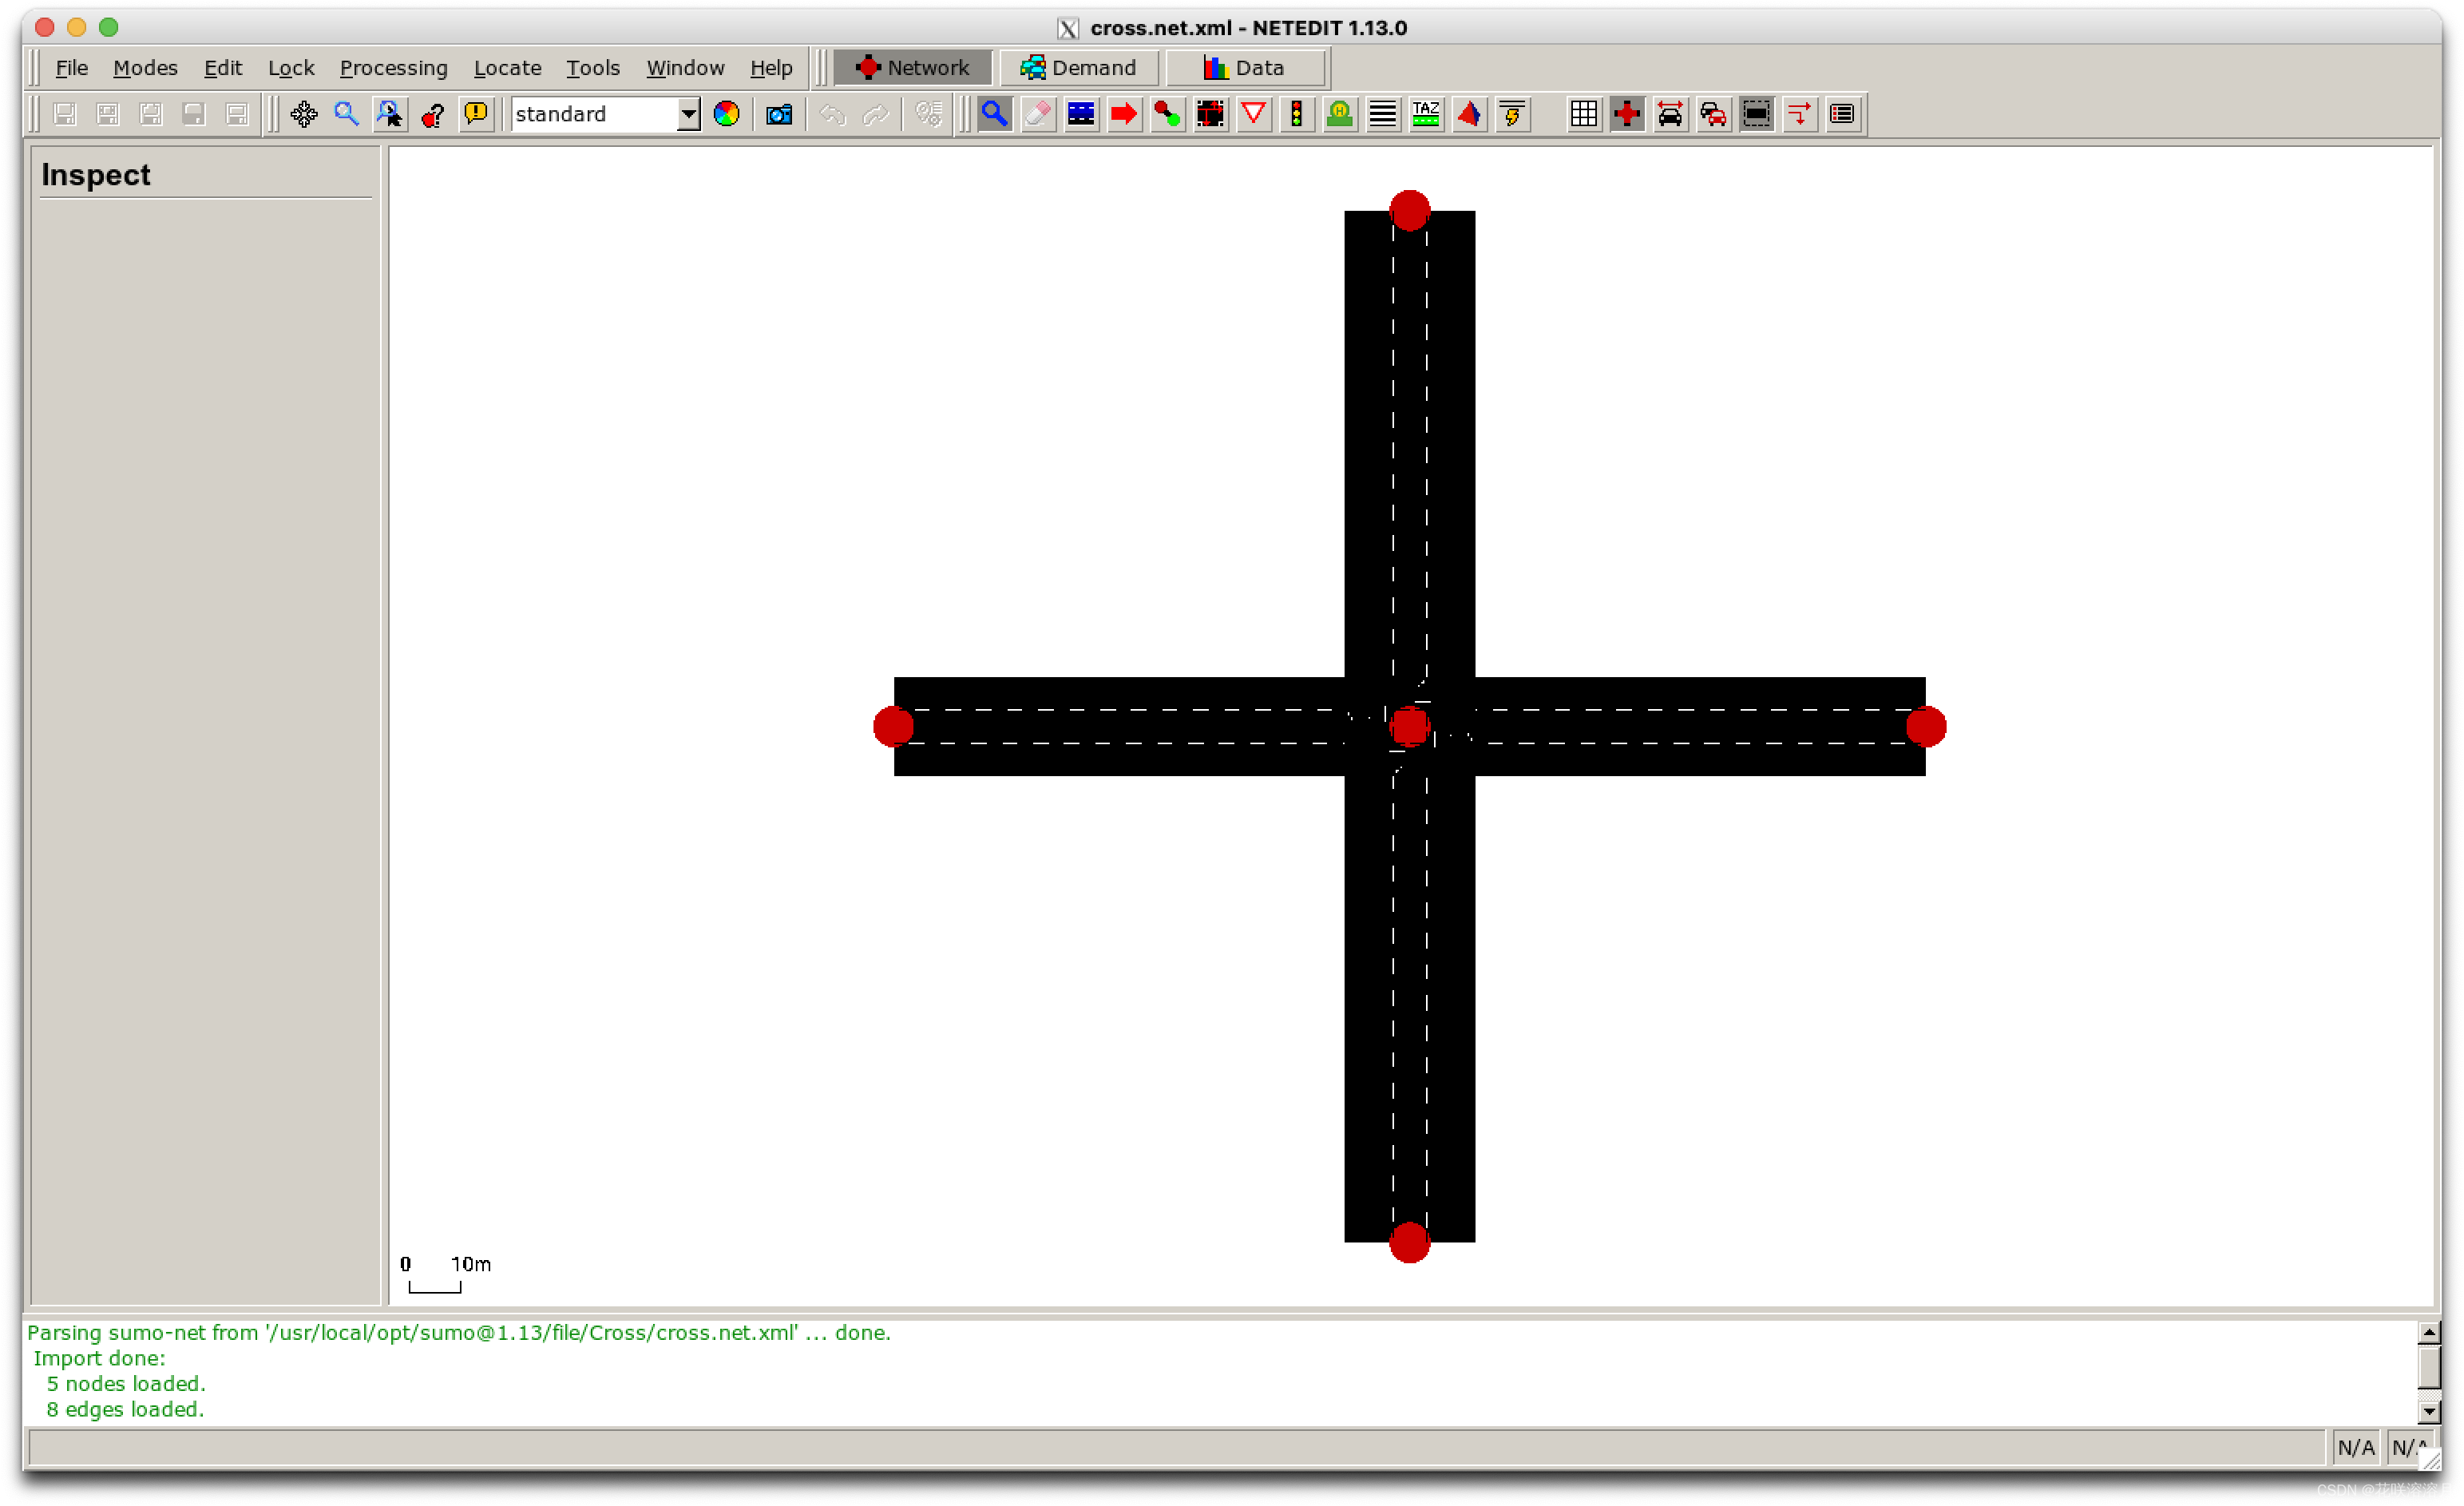The width and height of the screenshot is (2464, 1506).
Task: Click the '10m' scale label
Action: 471,1264
